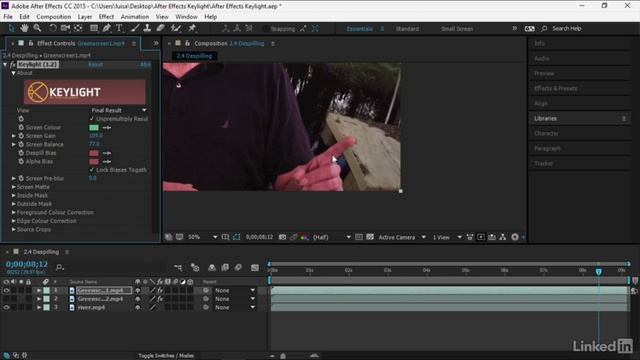Select the Horizontal Type tool
The width and height of the screenshot is (640, 360).
119,28
